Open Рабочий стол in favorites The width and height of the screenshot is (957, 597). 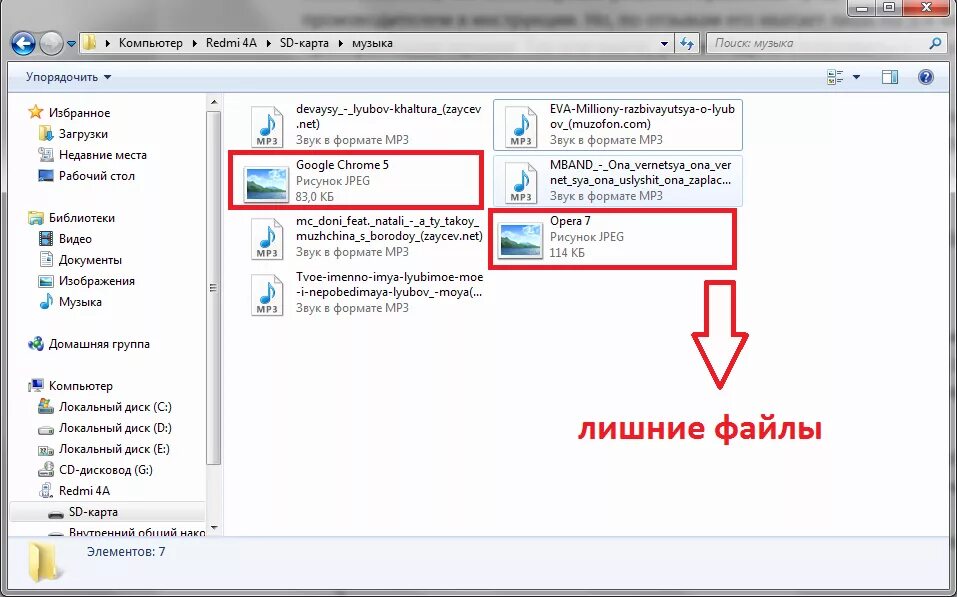[96, 176]
